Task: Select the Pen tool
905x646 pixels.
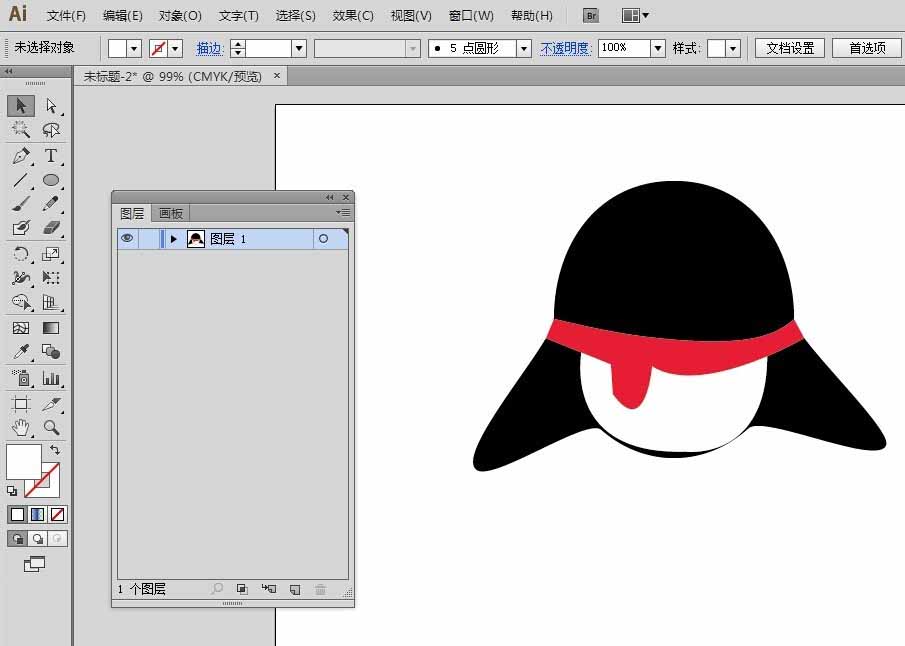Action: coord(21,156)
